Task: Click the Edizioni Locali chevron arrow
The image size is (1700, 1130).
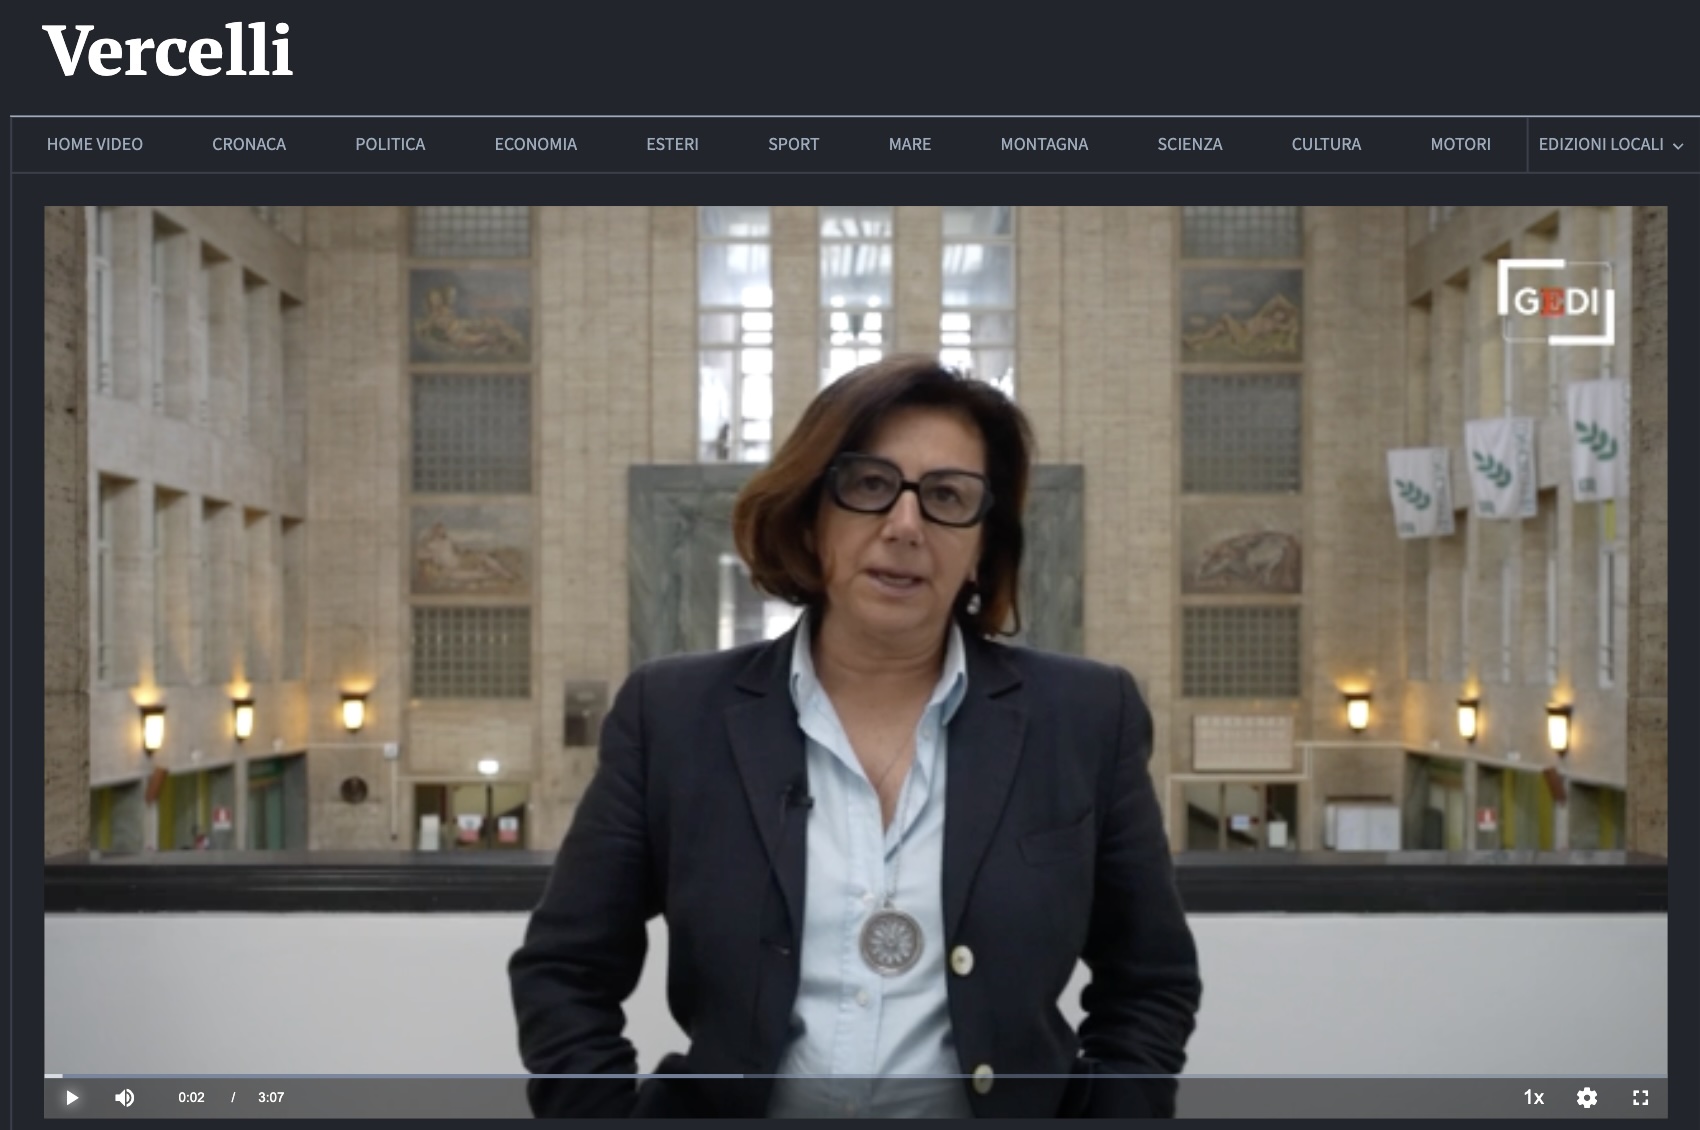Action: [x=1678, y=146]
